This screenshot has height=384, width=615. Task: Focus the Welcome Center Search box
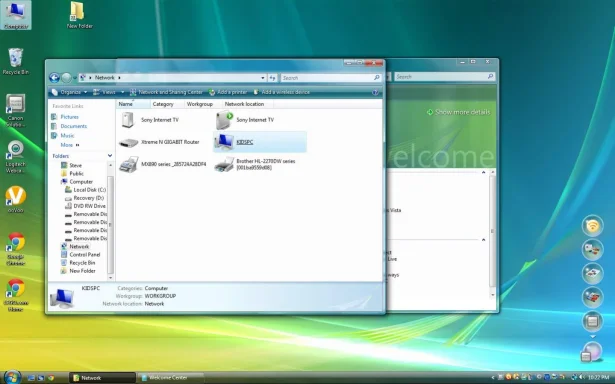click(x=444, y=76)
